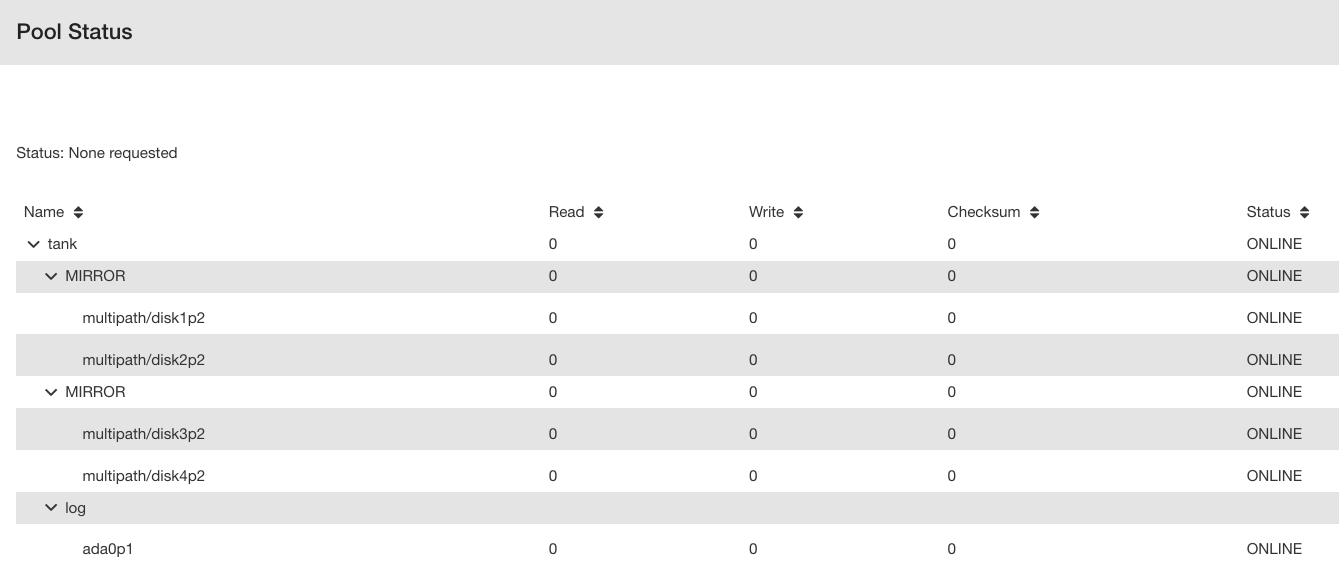
Task: Collapse the log group chevron
Action: tap(51, 508)
